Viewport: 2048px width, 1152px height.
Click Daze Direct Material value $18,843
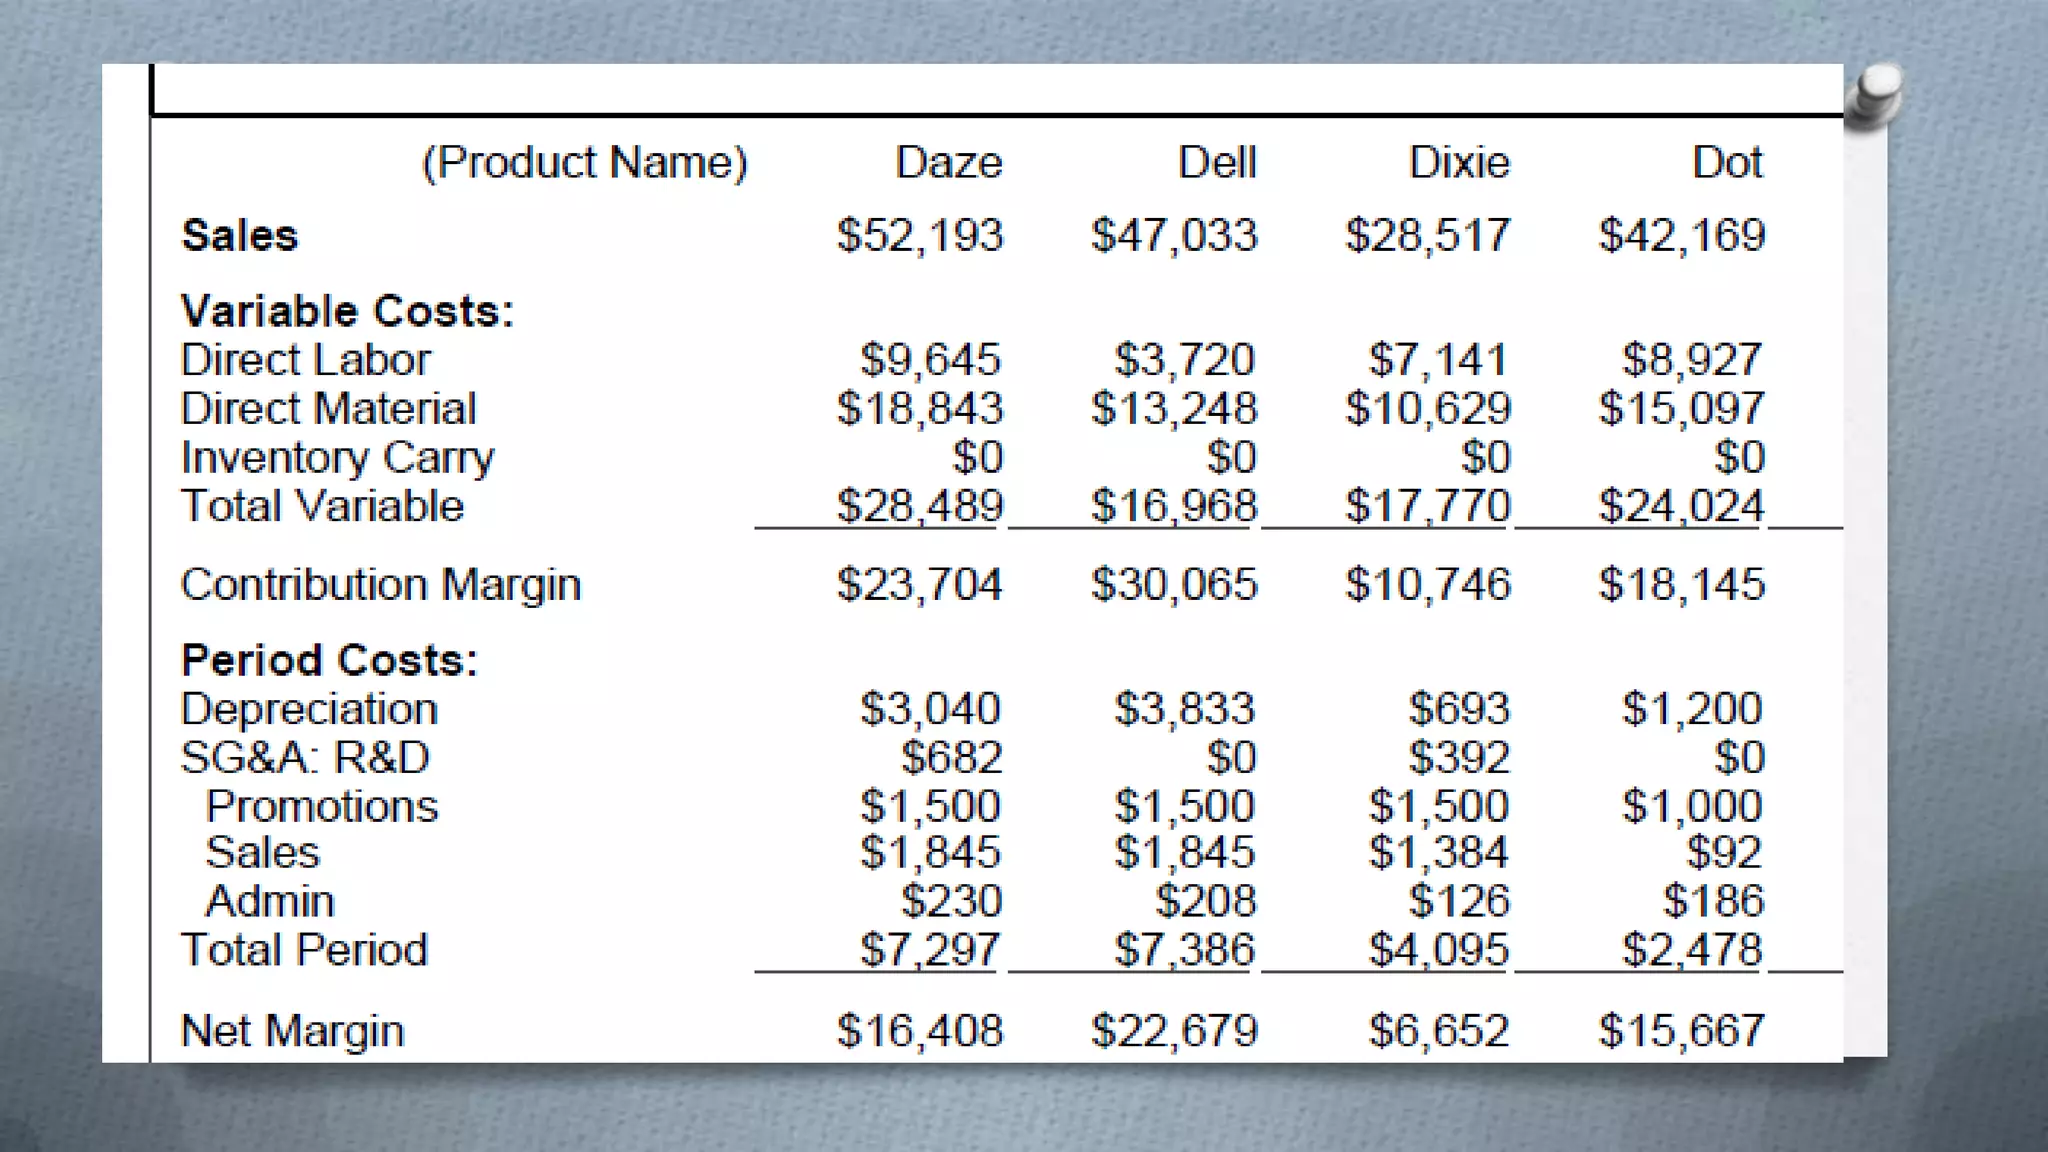click(920, 408)
